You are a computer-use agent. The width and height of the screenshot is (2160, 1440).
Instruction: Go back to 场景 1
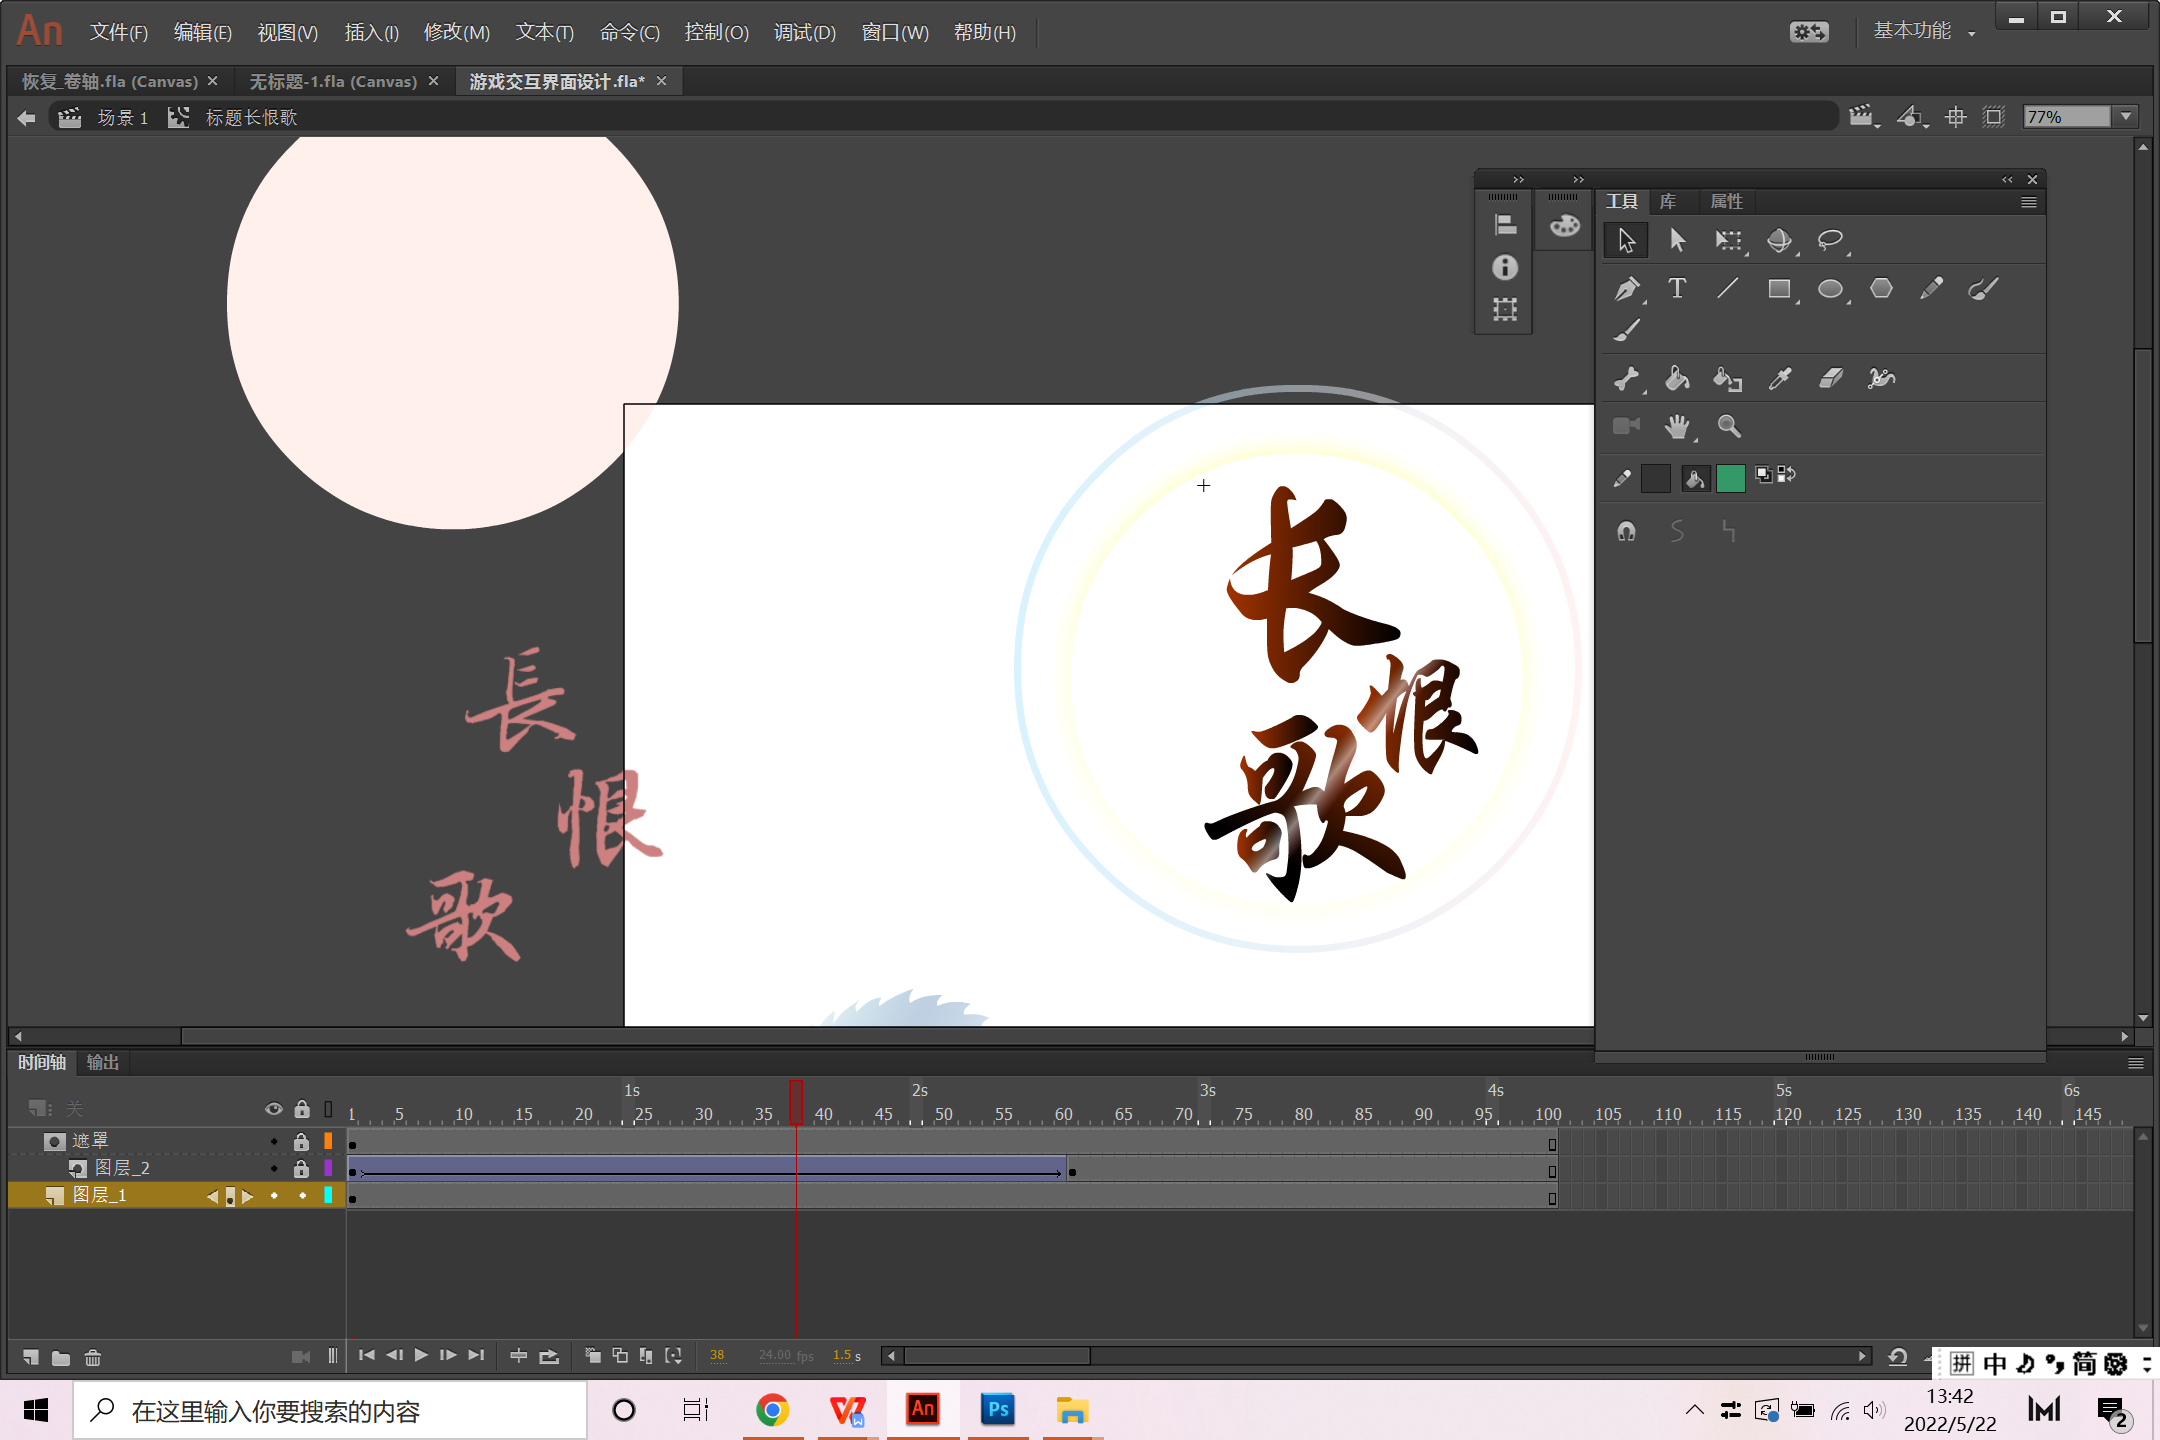click(122, 118)
